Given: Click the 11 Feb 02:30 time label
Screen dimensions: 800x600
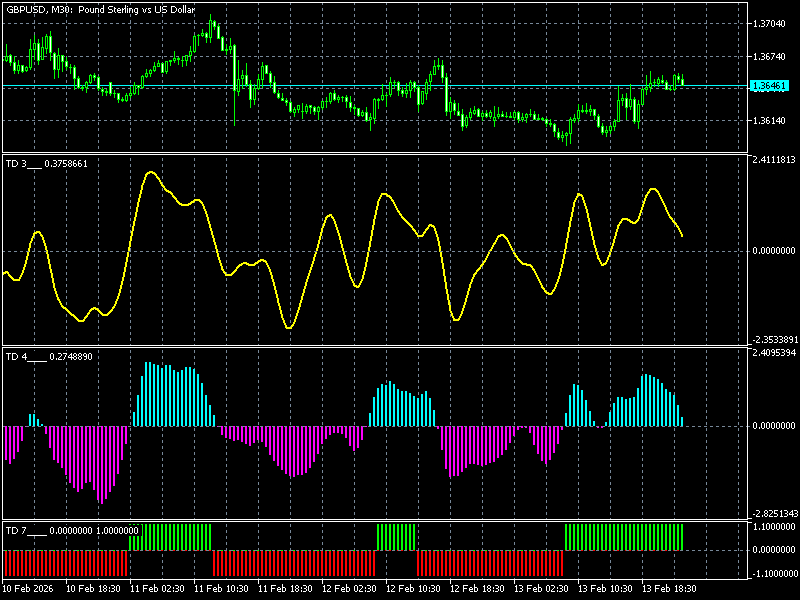Looking at the screenshot, I should [x=157, y=588].
